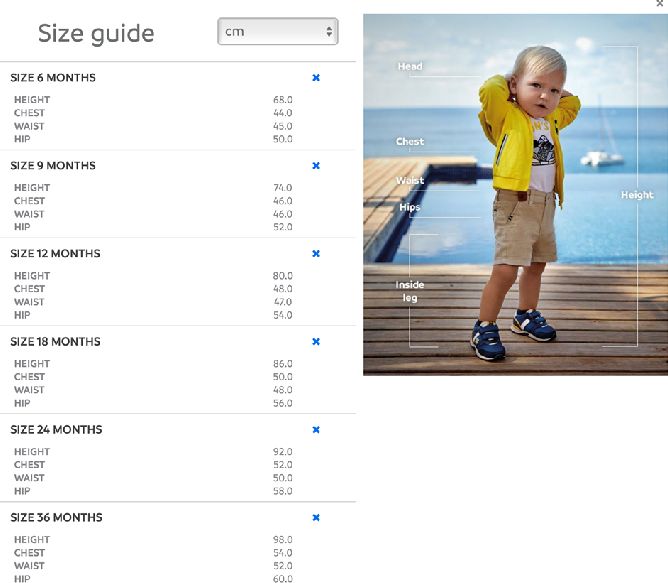668x583 pixels.
Task: Click the blue X beside Size 18 Months
Action: coord(316,341)
